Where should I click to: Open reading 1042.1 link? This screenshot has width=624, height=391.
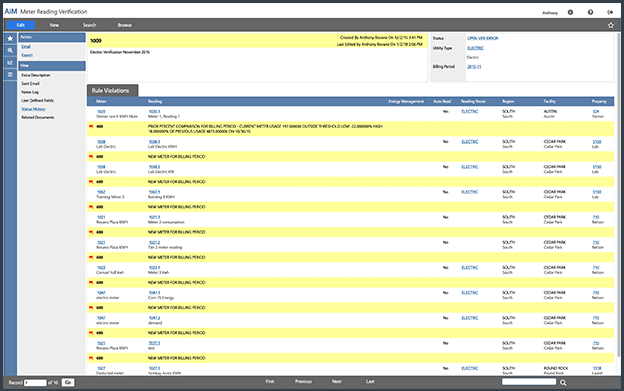[x=154, y=192]
